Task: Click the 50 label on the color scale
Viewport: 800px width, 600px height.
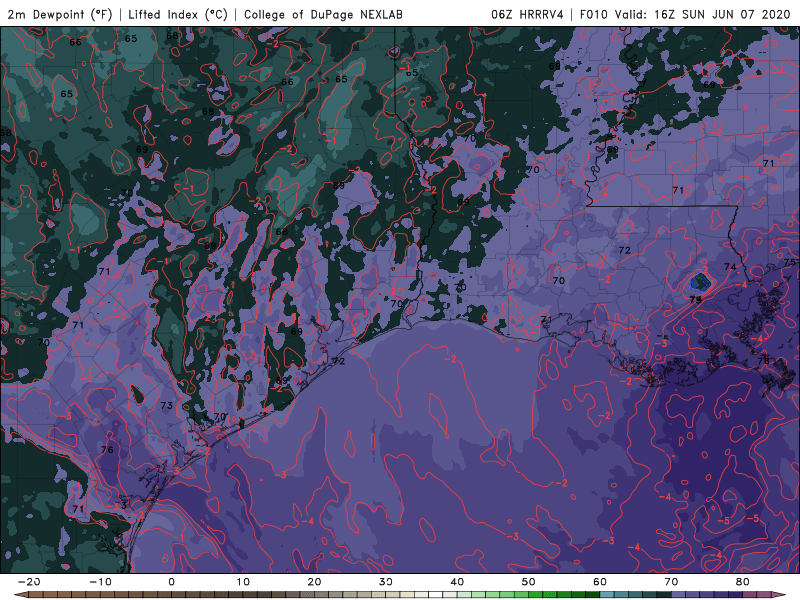Action: tap(529, 582)
